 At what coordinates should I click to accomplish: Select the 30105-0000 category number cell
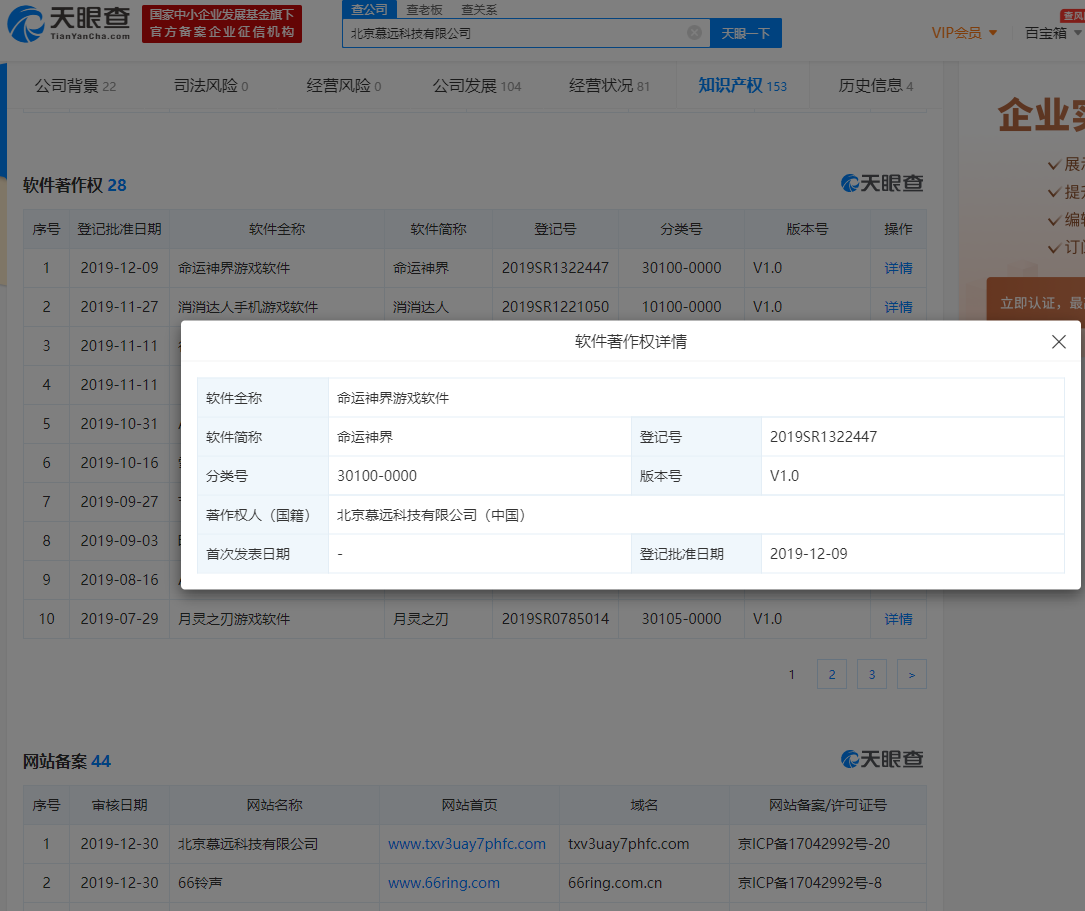click(682, 619)
